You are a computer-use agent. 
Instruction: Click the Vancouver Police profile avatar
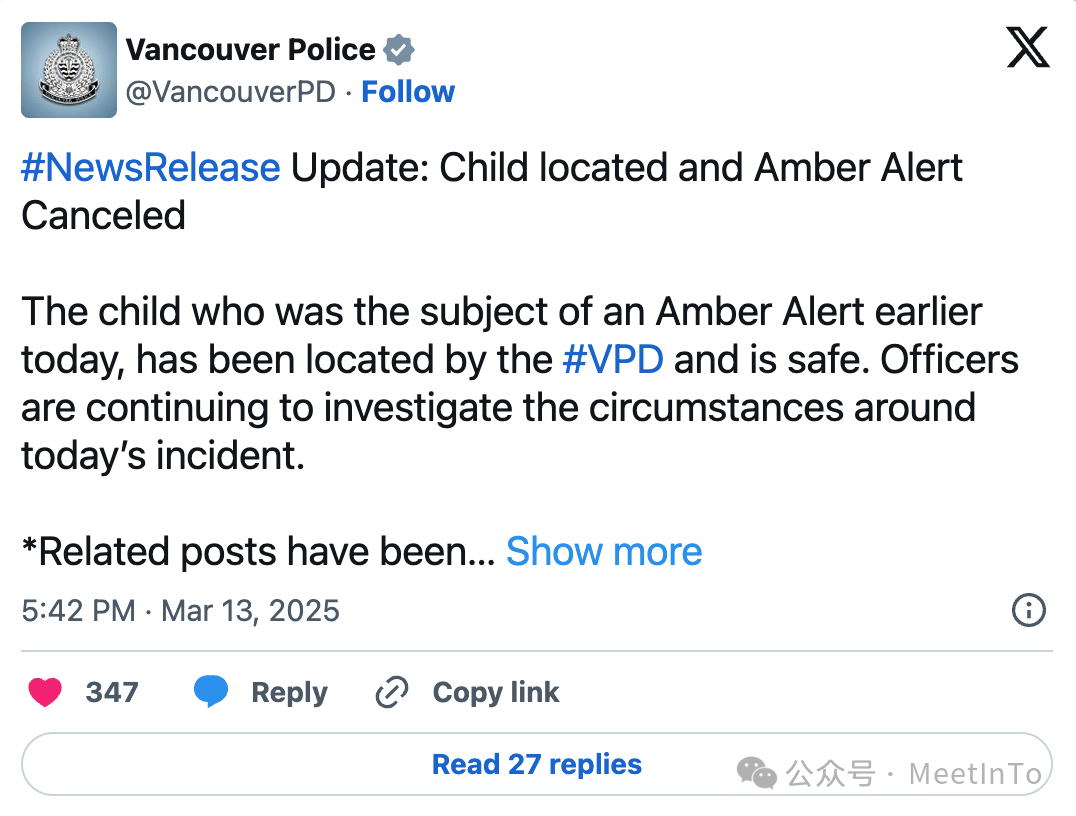click(x=69, y=70)
